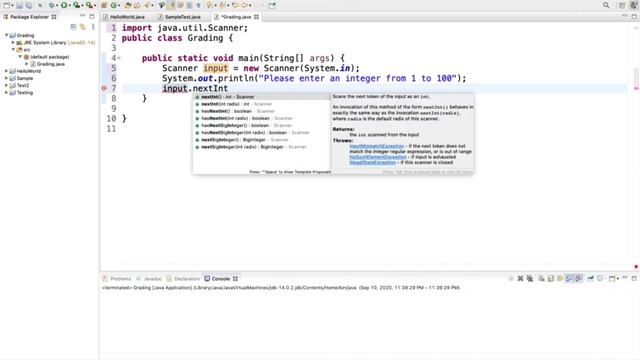Click the Save toolbar icon
The height and width of the screenshot is (360, 640).
click(x=19, y=5)
